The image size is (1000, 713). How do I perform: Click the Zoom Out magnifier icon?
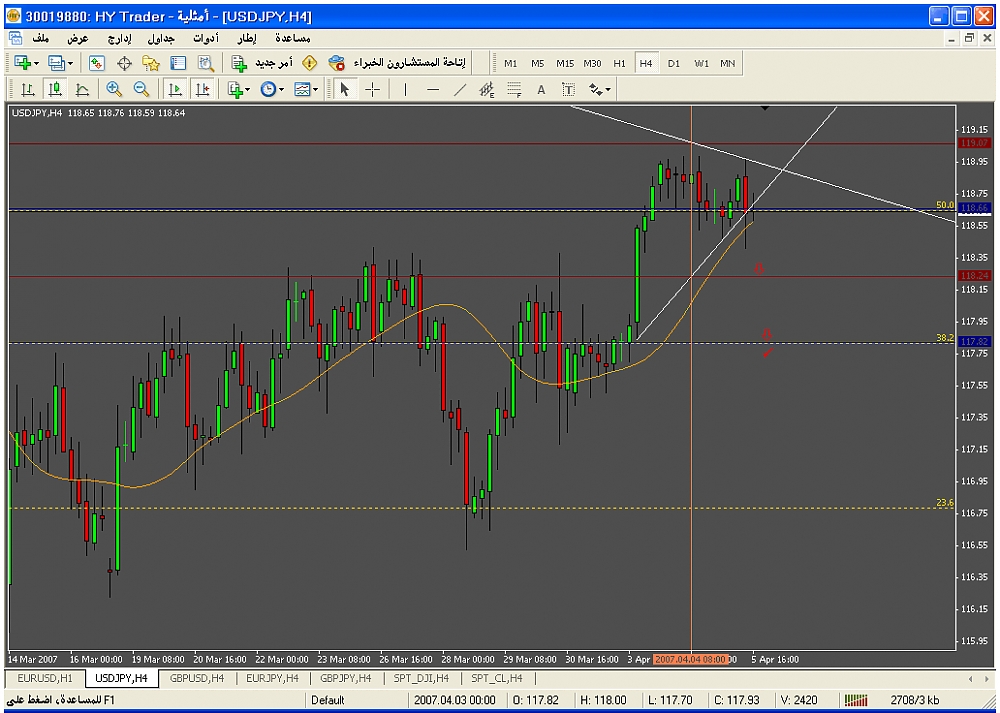tap(141, 89)
